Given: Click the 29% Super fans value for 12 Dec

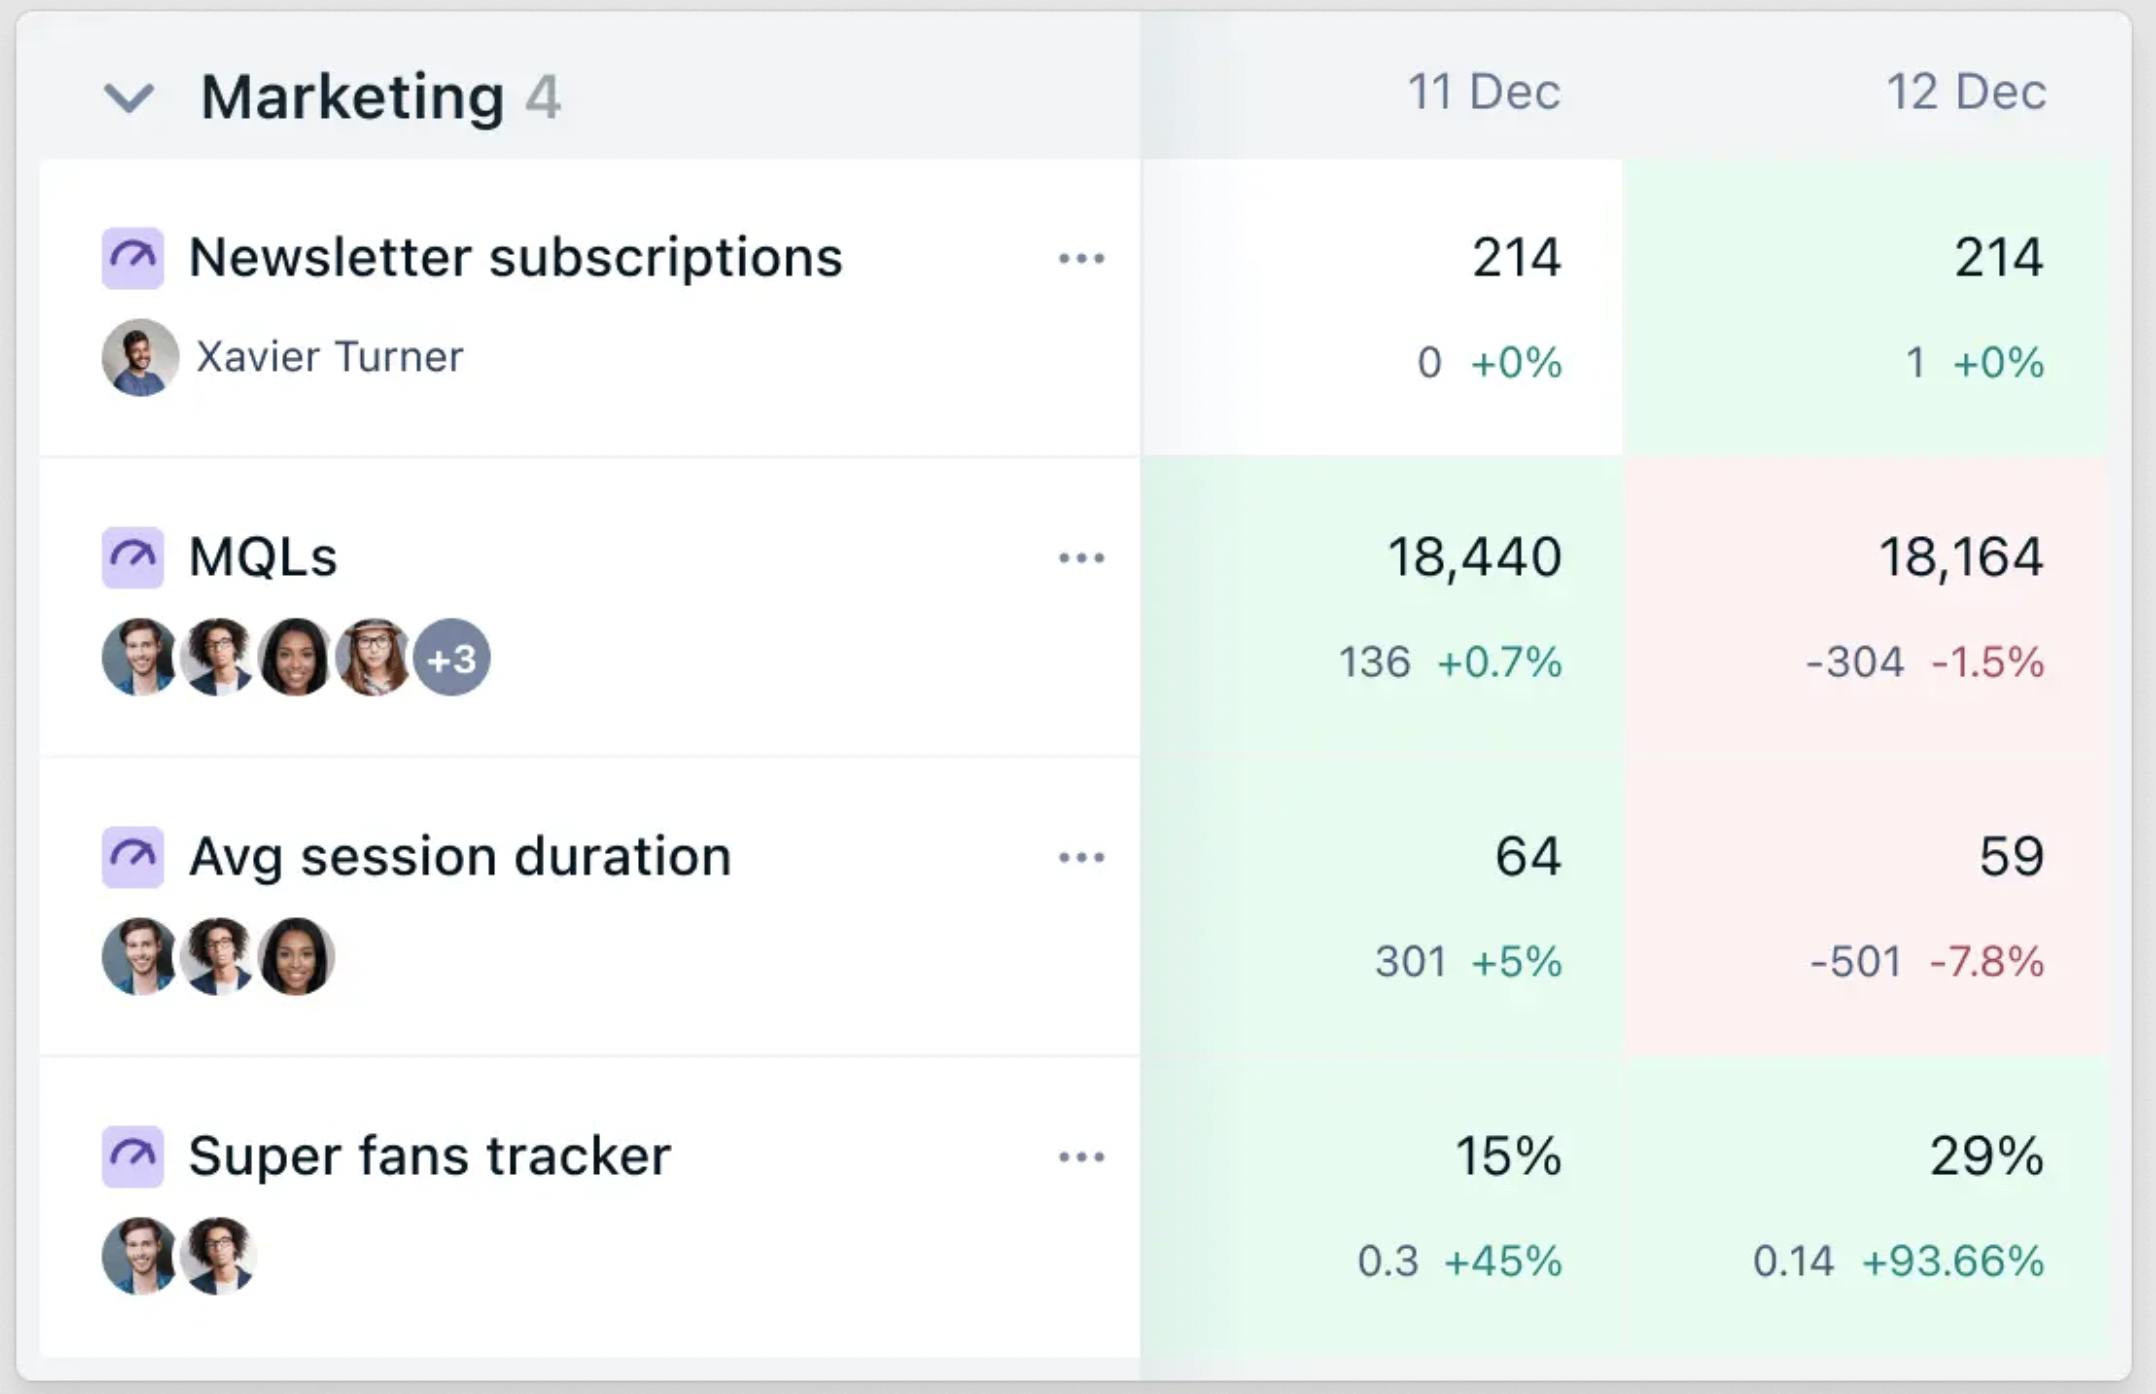Looking at the screenshot, I should coord(1985,1157).
